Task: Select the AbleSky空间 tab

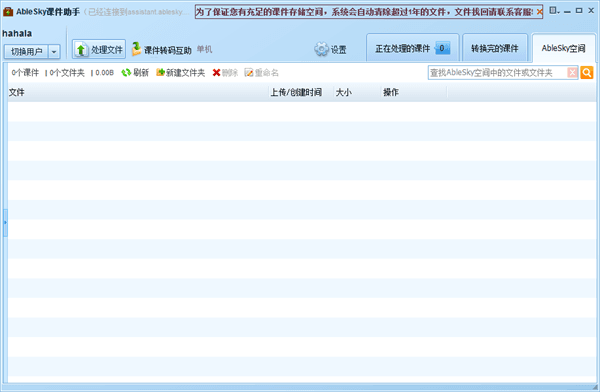Action: (563, 48)
